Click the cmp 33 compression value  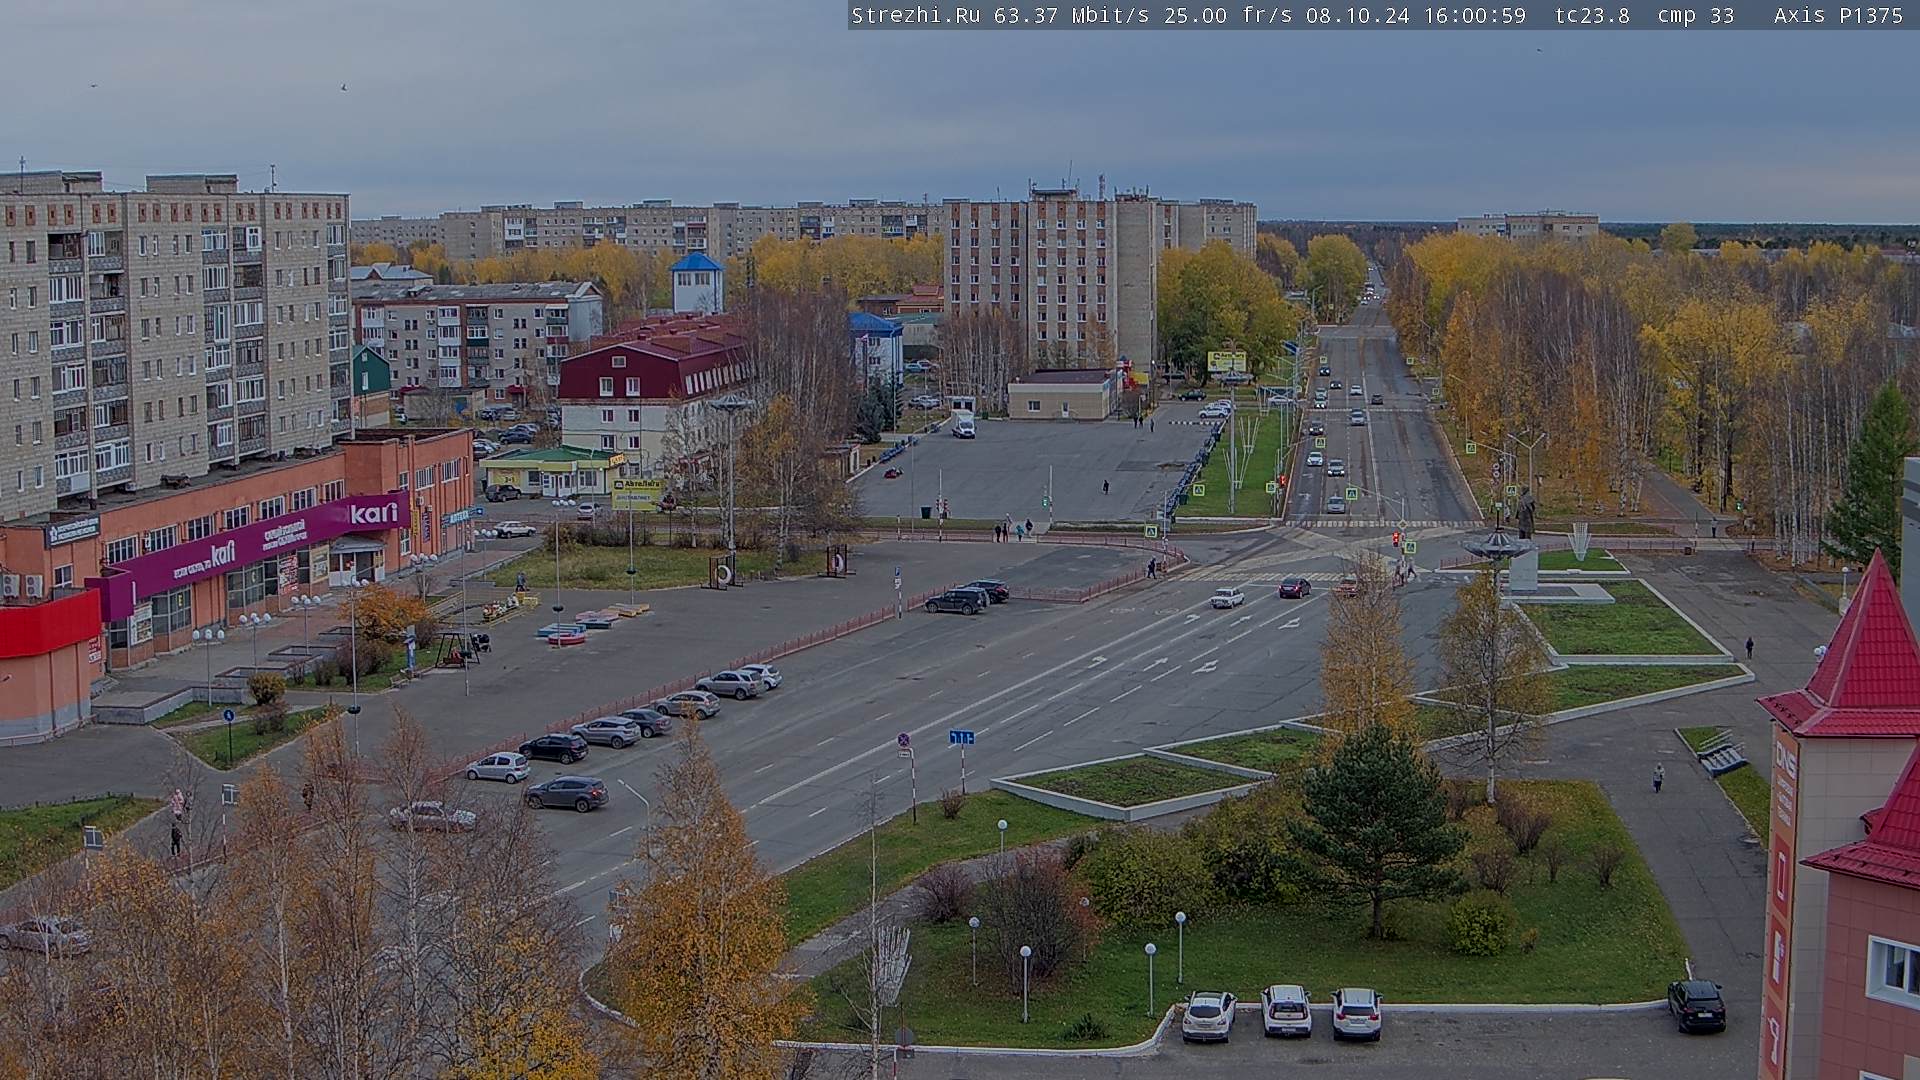tap(1696, 15)
